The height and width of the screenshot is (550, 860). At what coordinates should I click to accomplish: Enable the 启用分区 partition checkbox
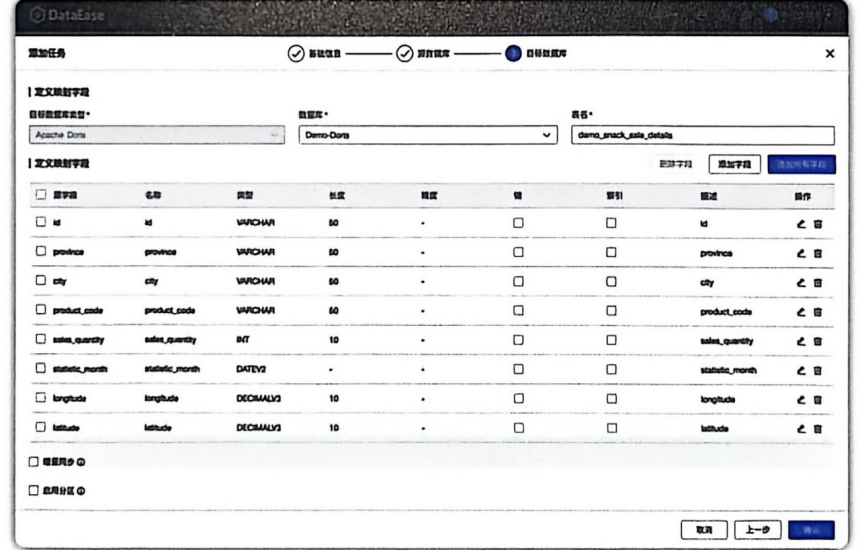click(x=33, y=491)
